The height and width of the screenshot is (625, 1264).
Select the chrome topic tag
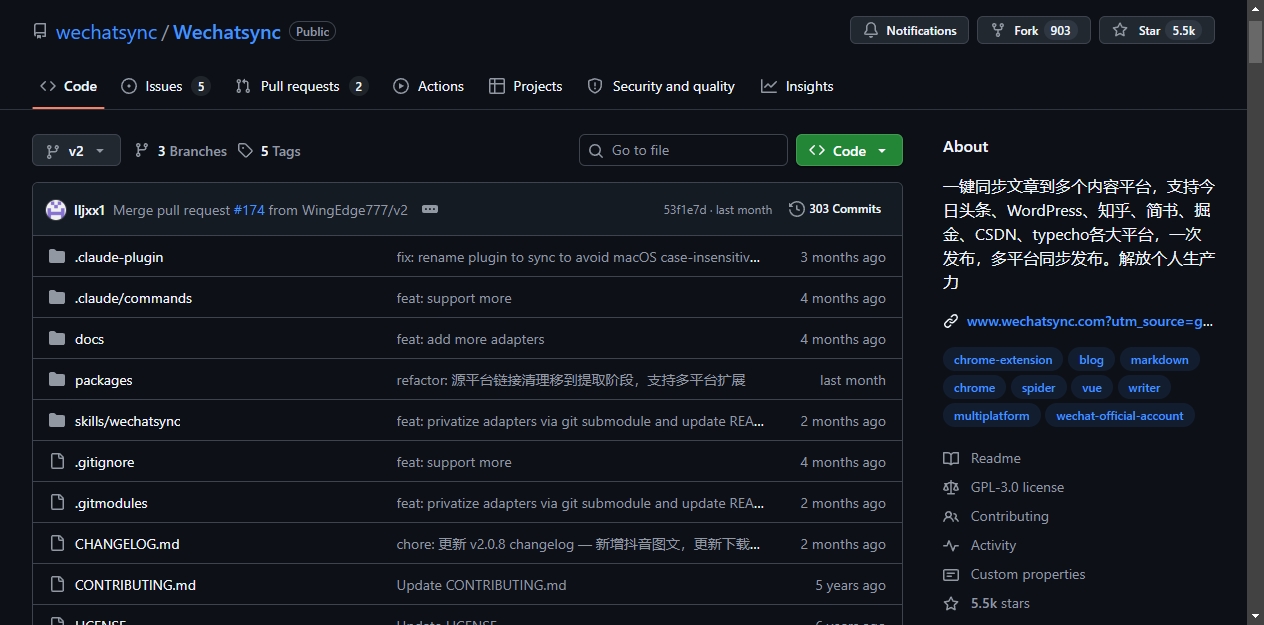[974, 388]
